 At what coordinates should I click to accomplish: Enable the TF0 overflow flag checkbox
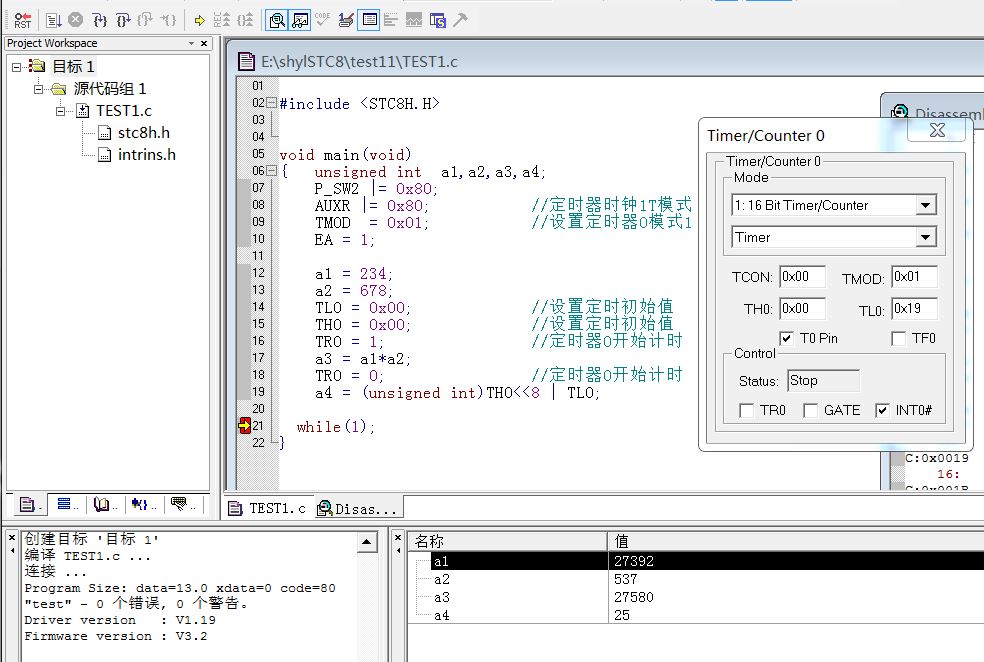coord(898,338)
